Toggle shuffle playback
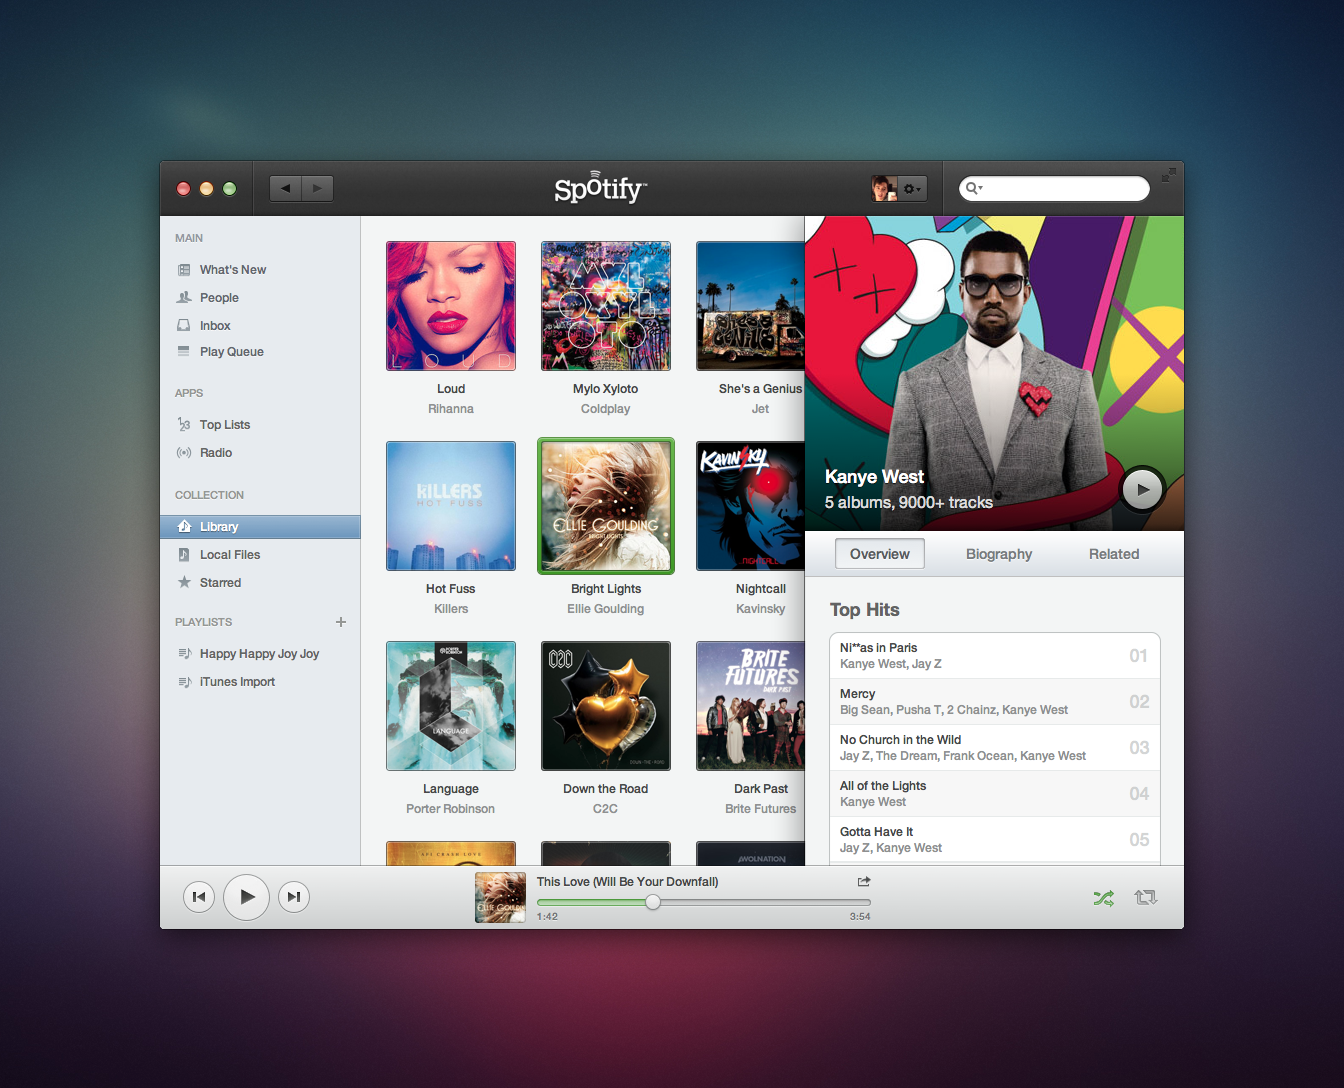Image resolution: width=1344 pixels, height=1088 pixels. 1103,898
